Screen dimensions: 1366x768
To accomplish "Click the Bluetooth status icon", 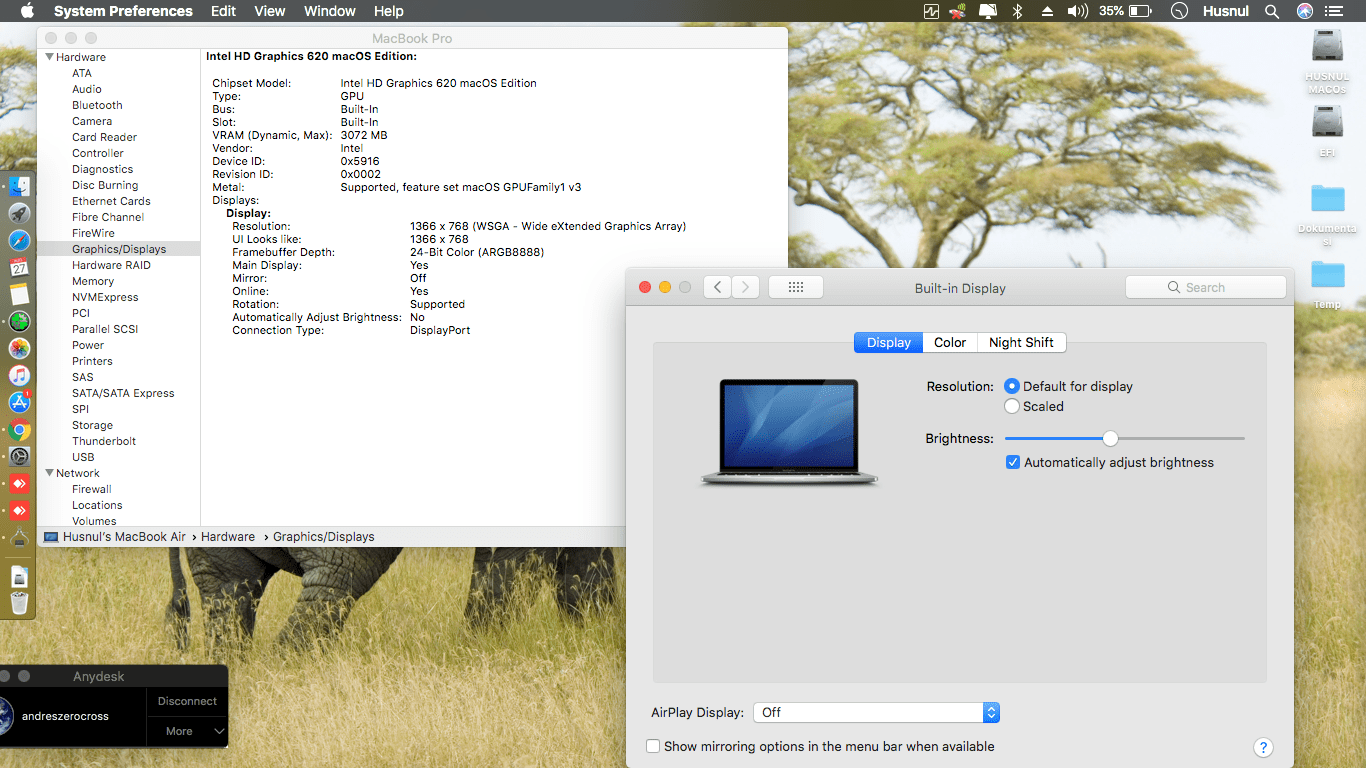I will click(1018, 11).
